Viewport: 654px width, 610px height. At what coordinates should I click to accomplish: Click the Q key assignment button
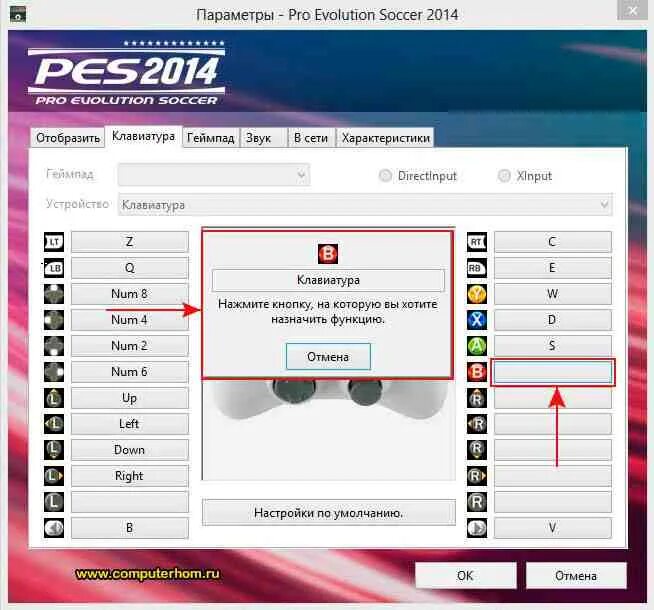[x=130, y=268]
